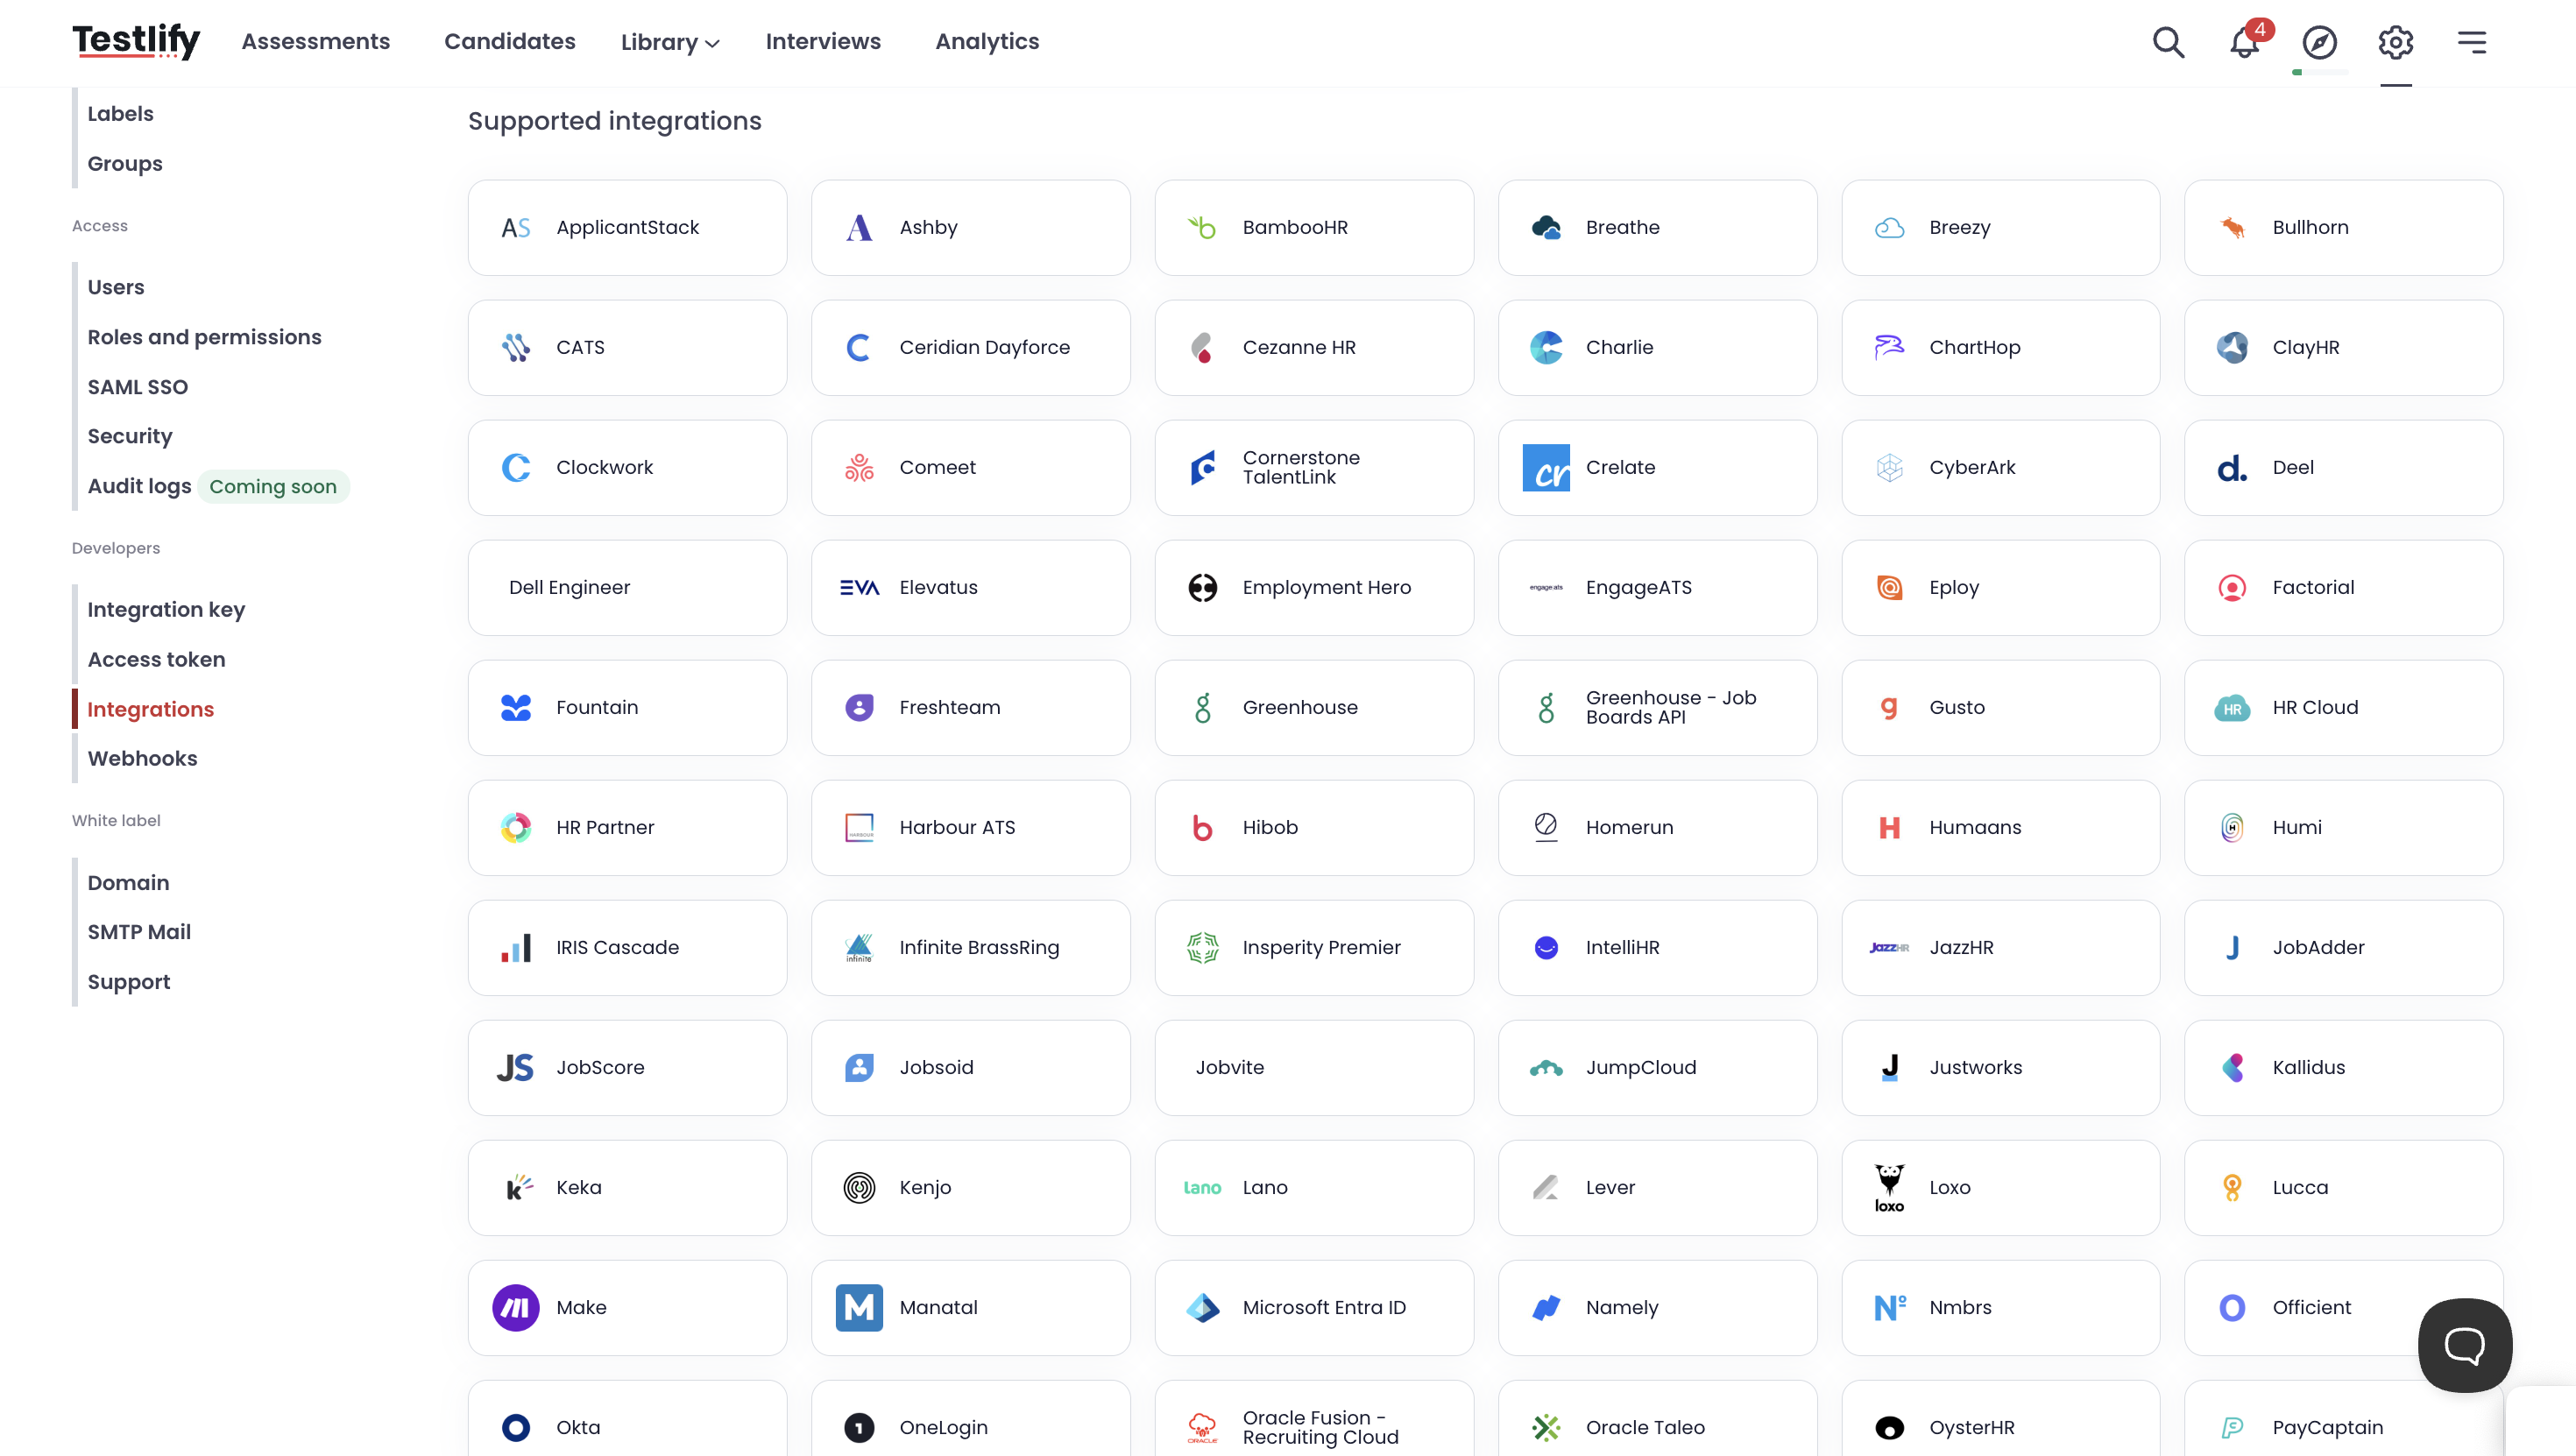
Task: Open the Candidates page
Action: point(510,42)
